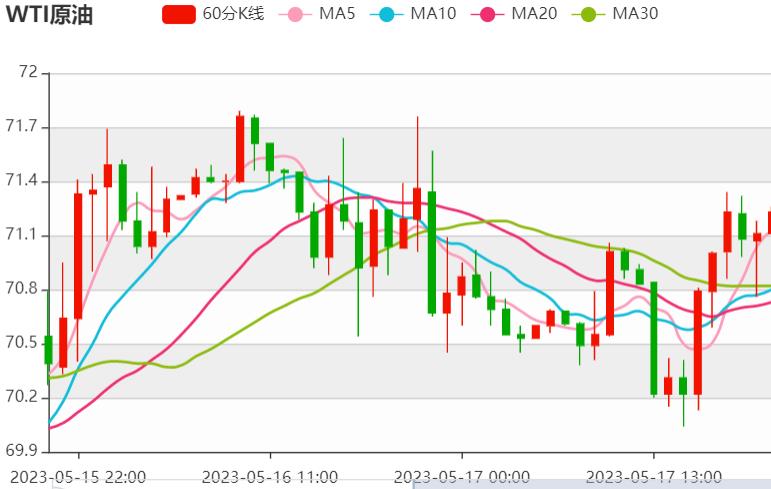
Task: Click the 2023-05-16 11:00 axis label
Action: tap(270, 477)
